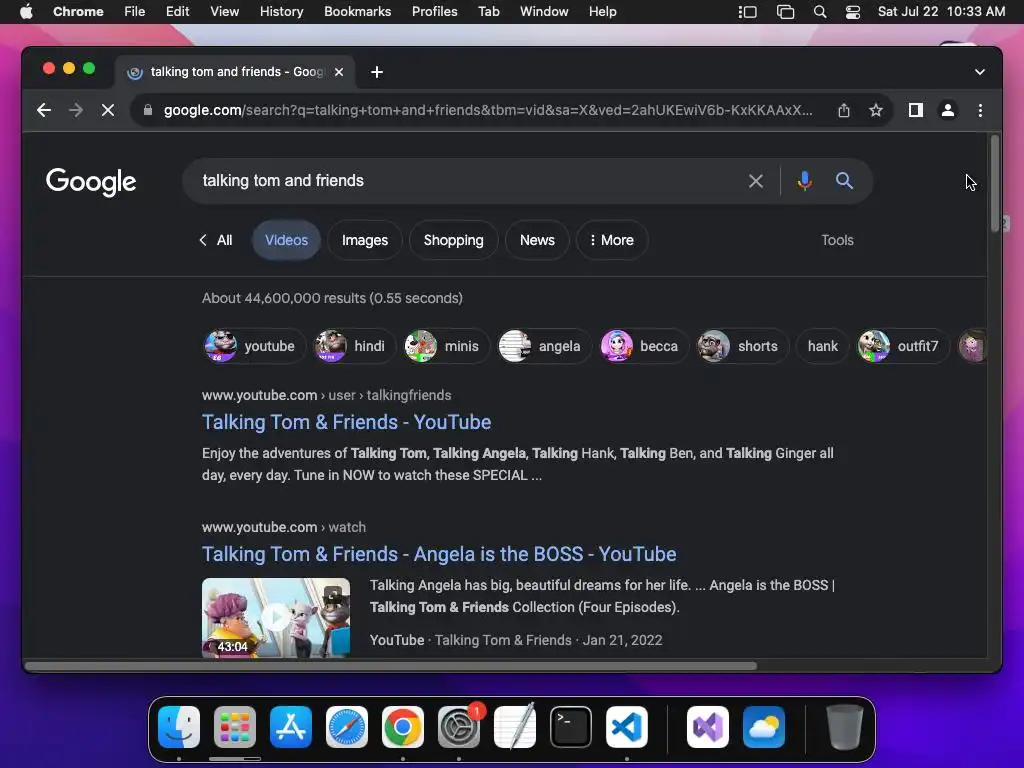Select the 'hank' suggestion chip
Viewport: 1024px width, 768px height.
pyautogui.click(x=822, y=346)
